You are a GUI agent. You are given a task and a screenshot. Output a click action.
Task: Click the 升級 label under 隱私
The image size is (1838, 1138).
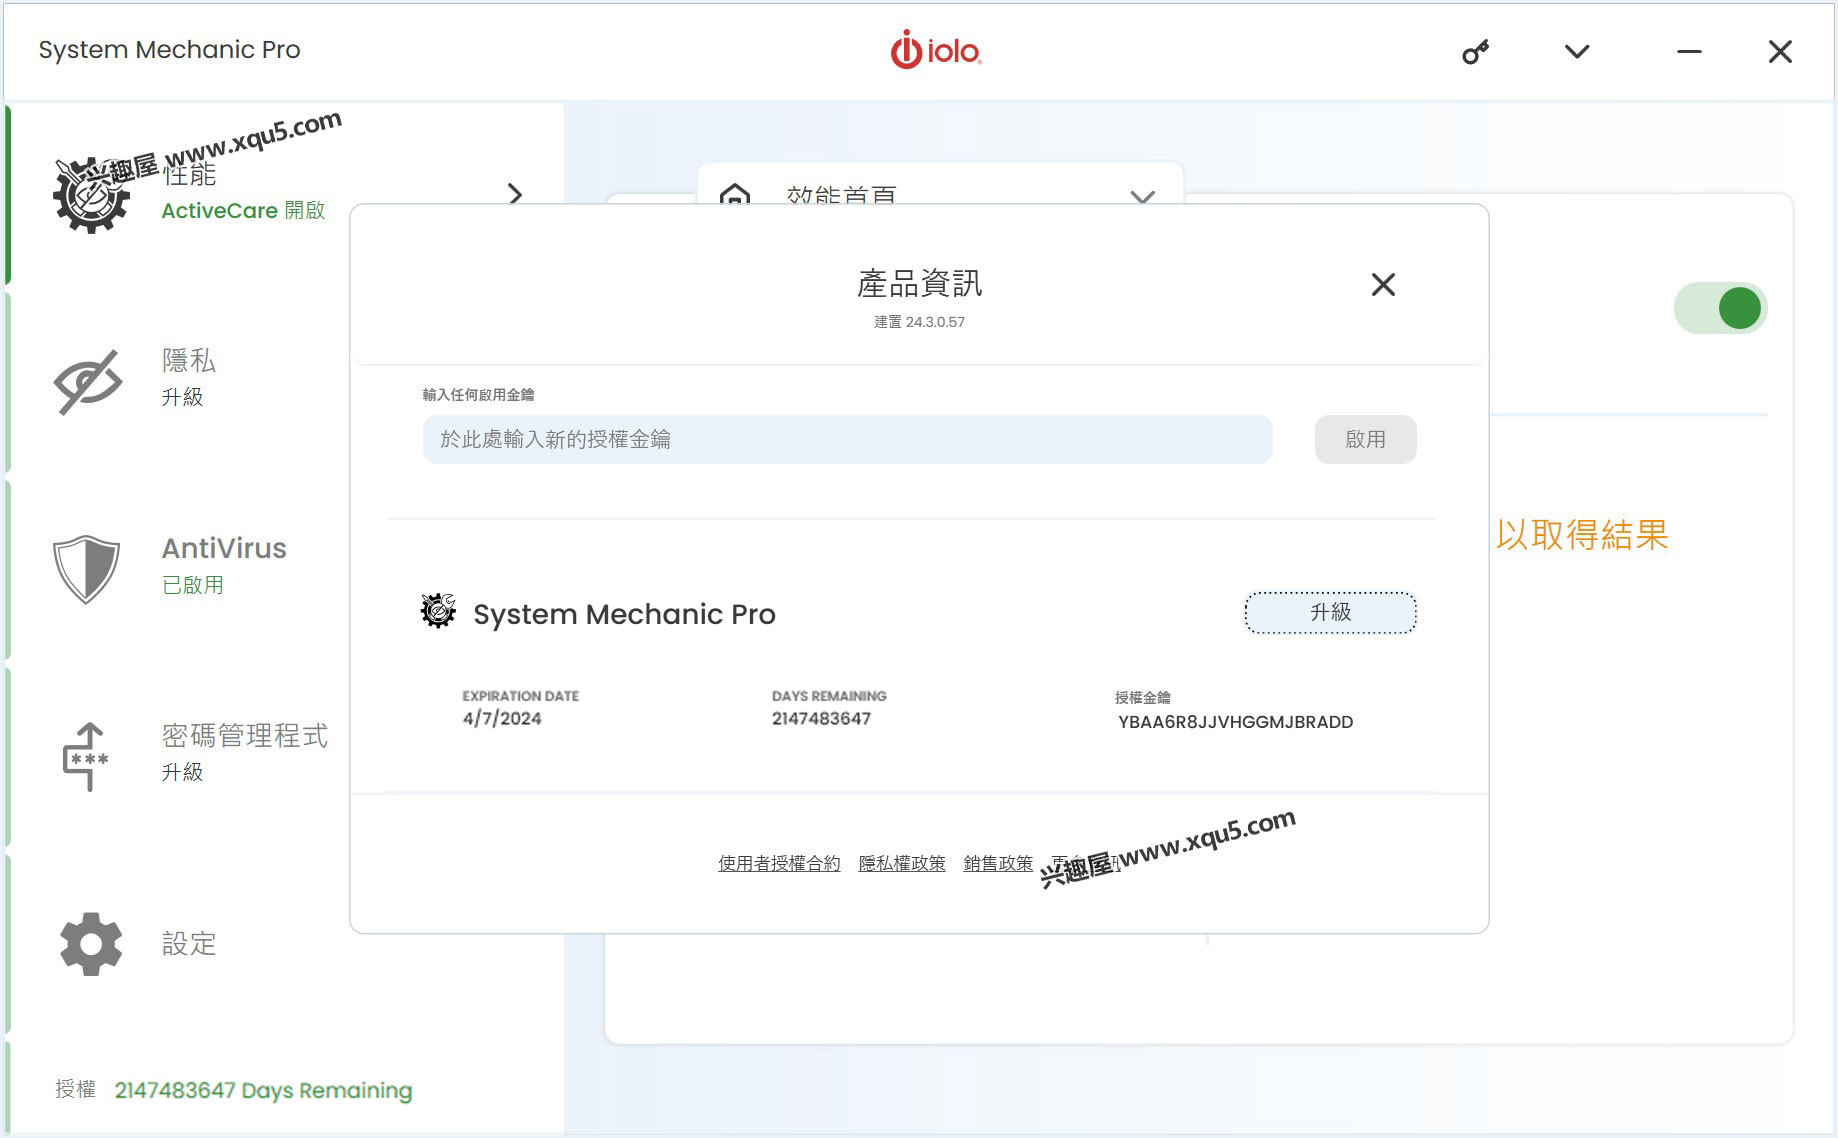coord(182,397)
